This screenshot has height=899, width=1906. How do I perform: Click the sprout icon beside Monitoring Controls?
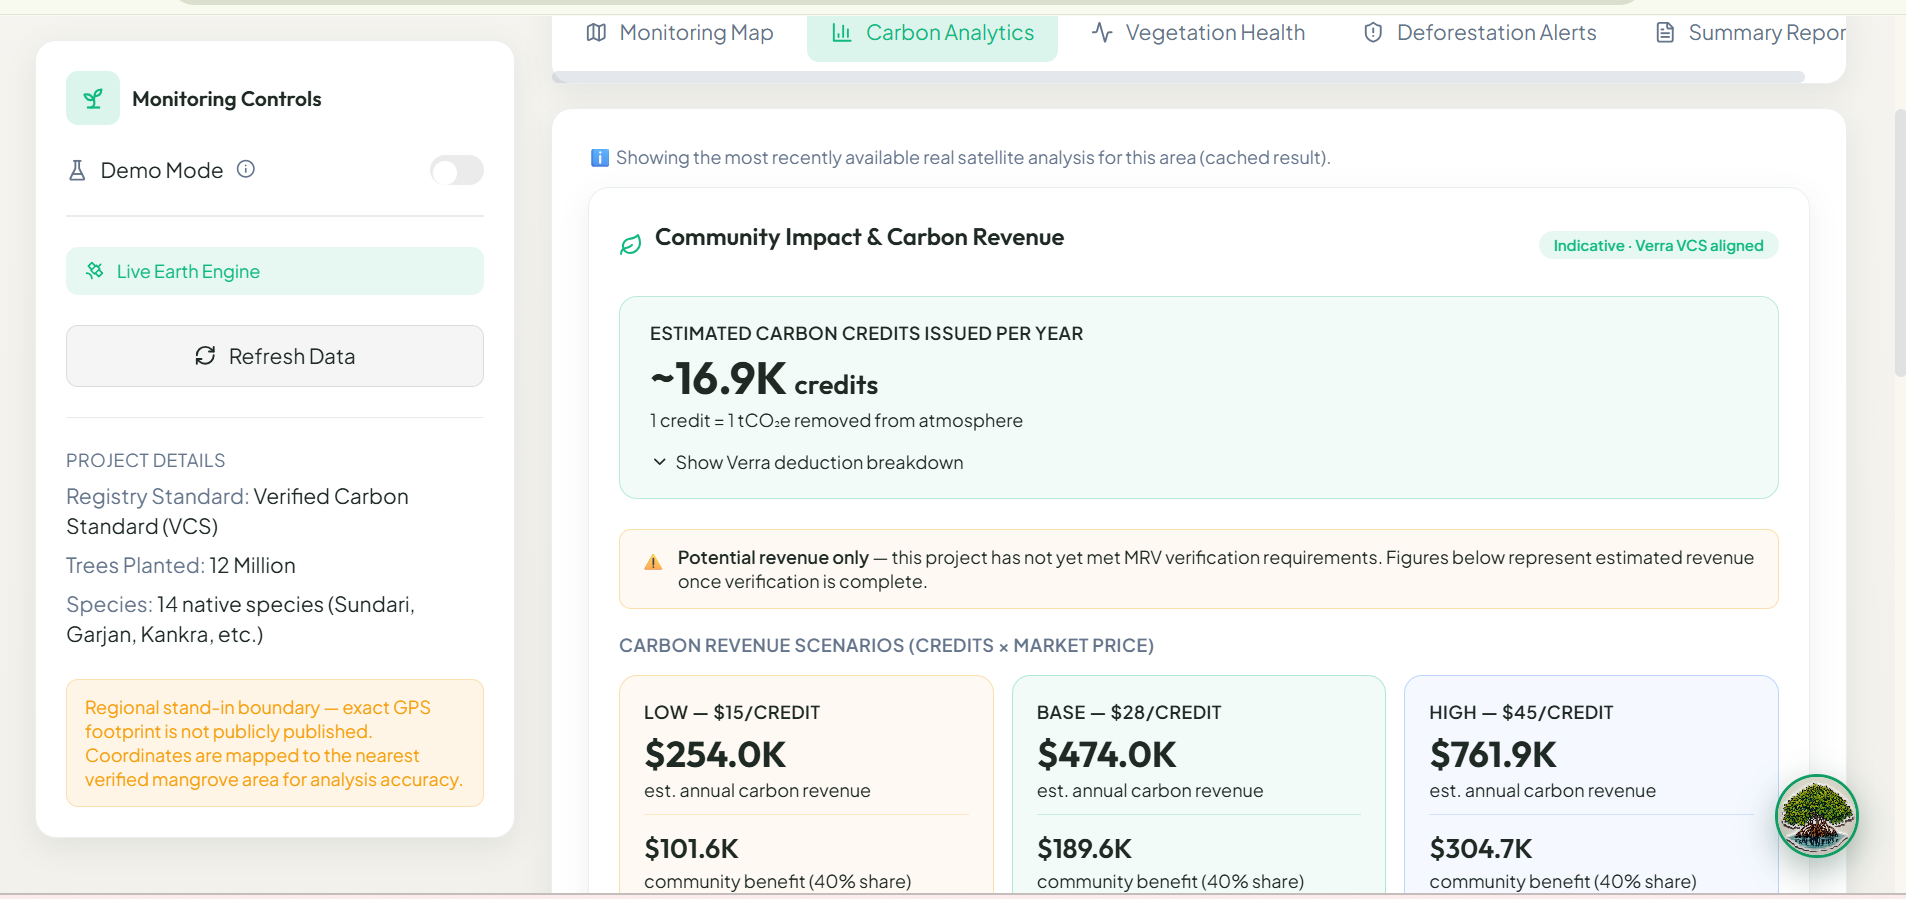tap(93, 98)
